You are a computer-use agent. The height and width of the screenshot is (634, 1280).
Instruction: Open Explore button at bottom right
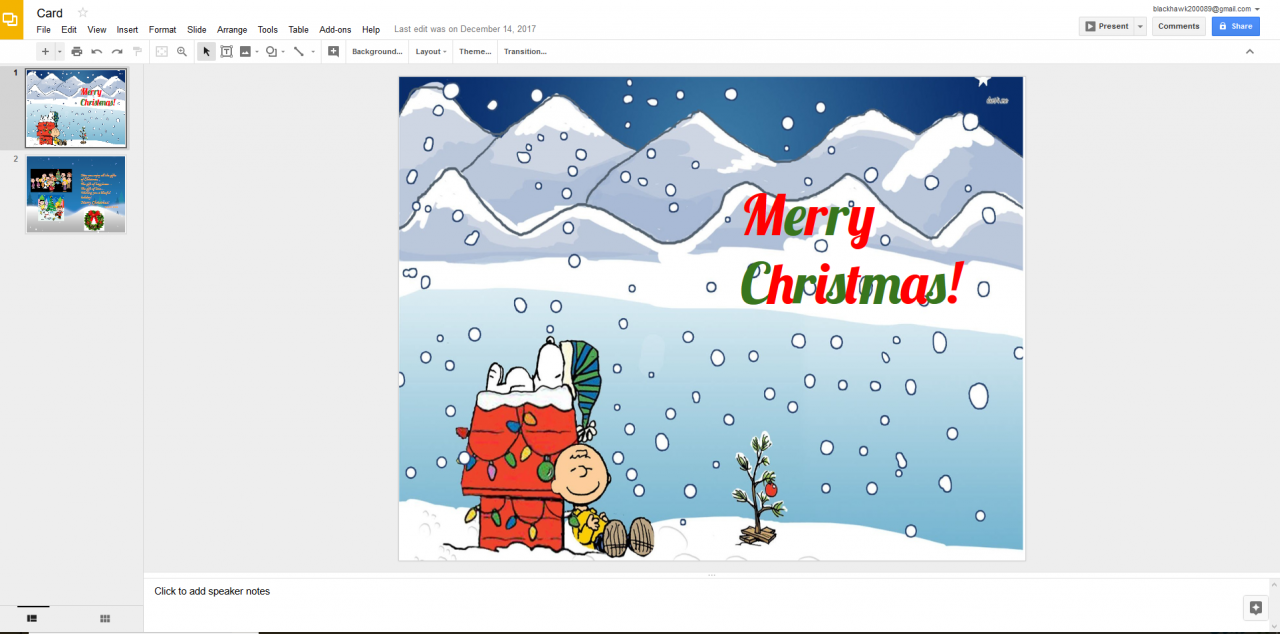coord(1256,608)
